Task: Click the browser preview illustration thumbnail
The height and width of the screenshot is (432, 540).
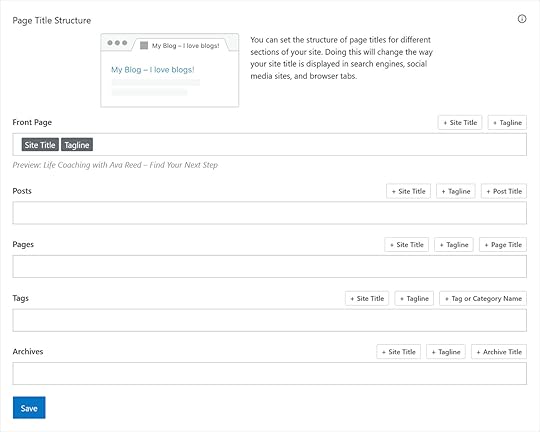Action: pos(169,70)
